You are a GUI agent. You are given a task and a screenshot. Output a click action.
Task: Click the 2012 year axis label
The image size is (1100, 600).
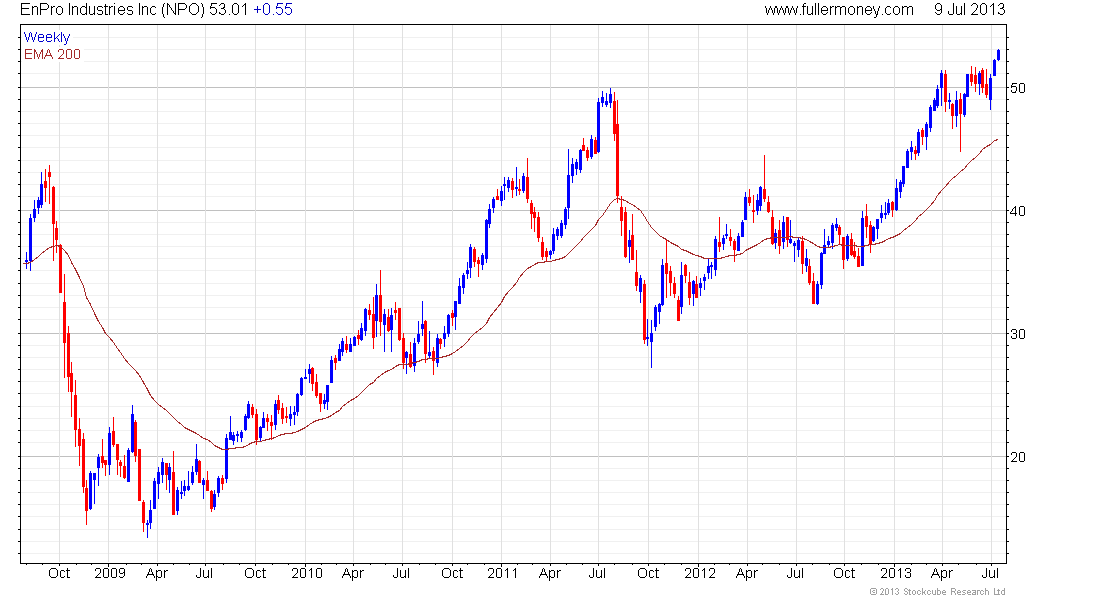tap(699, 573)
